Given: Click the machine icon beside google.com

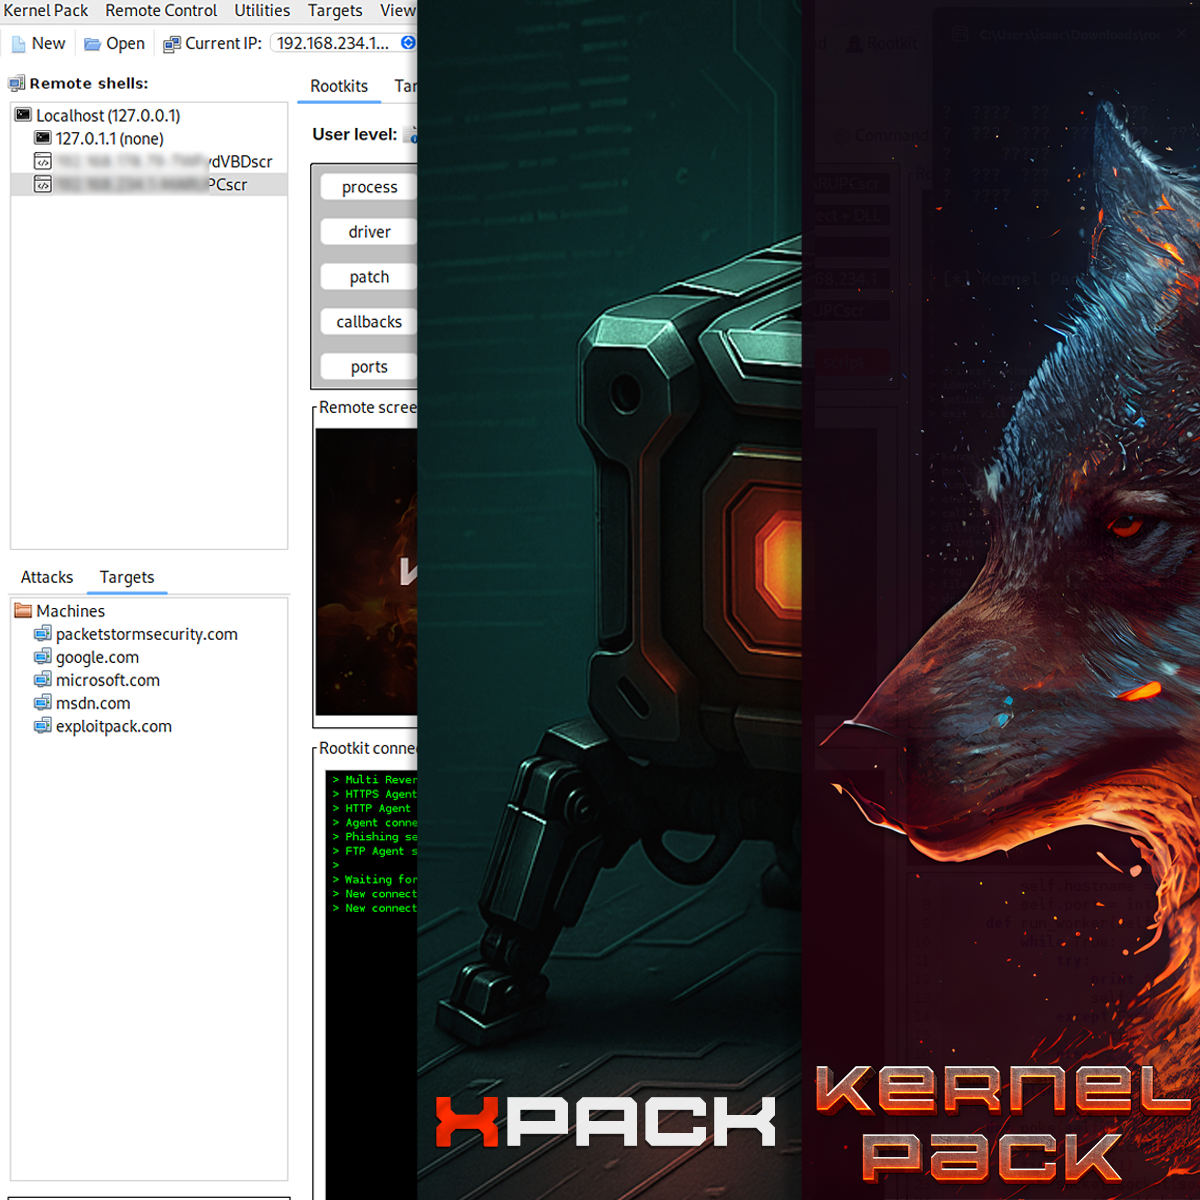Looking at the screenshot, I should click(43, 656).
